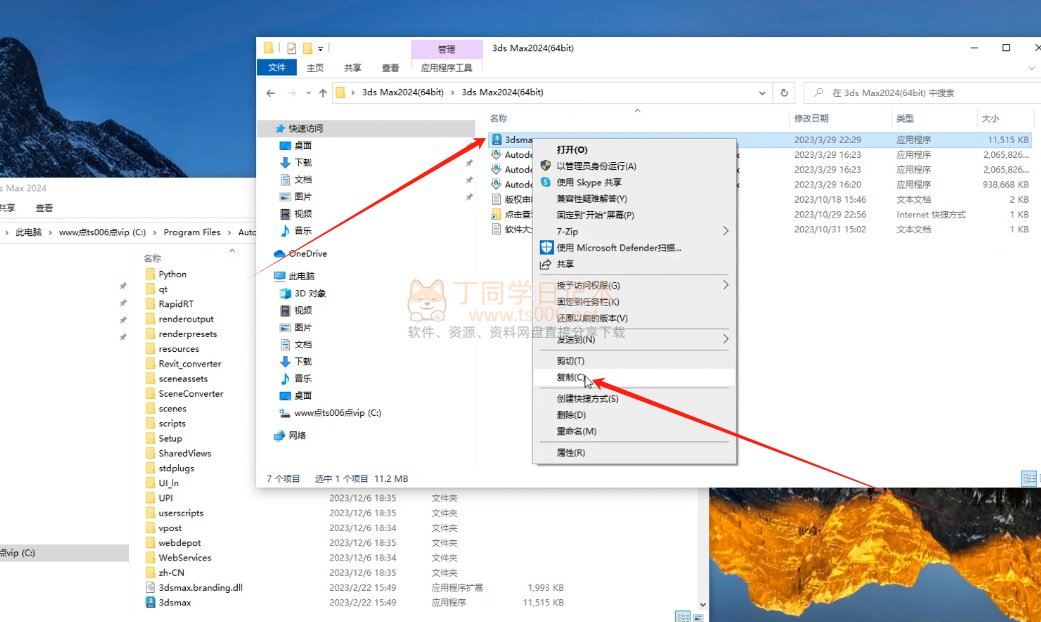This screenshot has width=1041, height=622.
Task: Select 3dsmax application in back window
Action: pos(175,603)
